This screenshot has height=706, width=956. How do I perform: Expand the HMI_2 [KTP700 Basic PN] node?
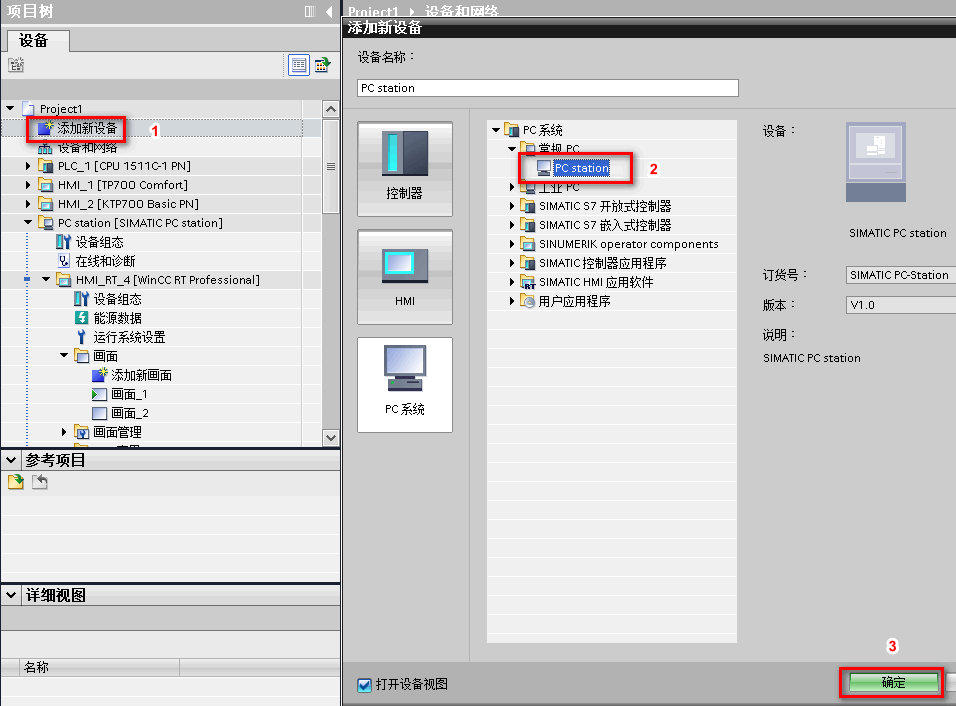(28, 204)
